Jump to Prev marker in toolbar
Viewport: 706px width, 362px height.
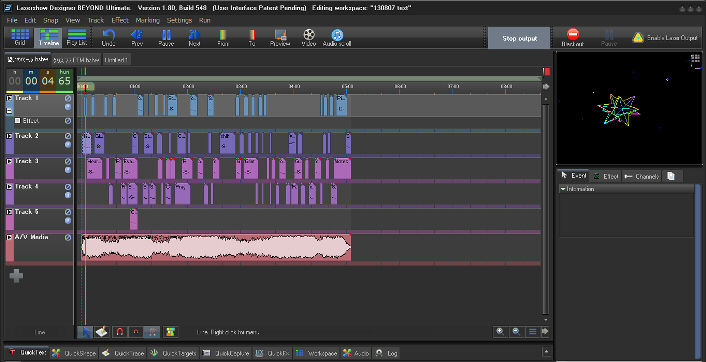(x=137, y=37)
